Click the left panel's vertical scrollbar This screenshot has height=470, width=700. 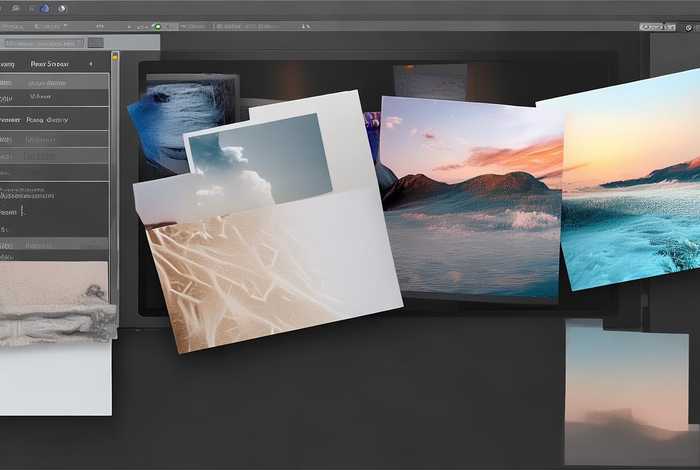click(x=115, y=180)
